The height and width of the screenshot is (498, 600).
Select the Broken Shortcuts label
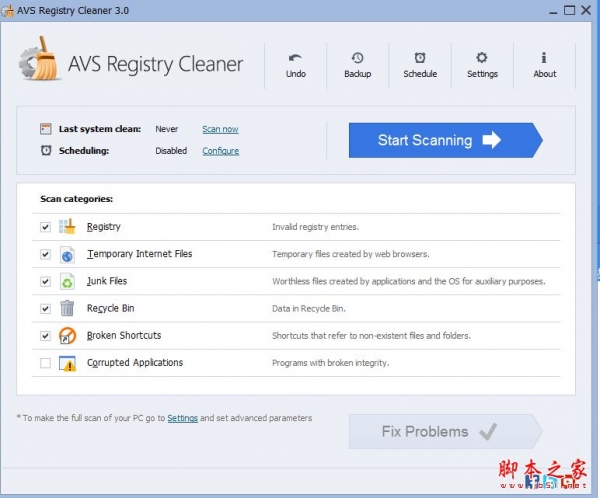[x=124, y=335]
